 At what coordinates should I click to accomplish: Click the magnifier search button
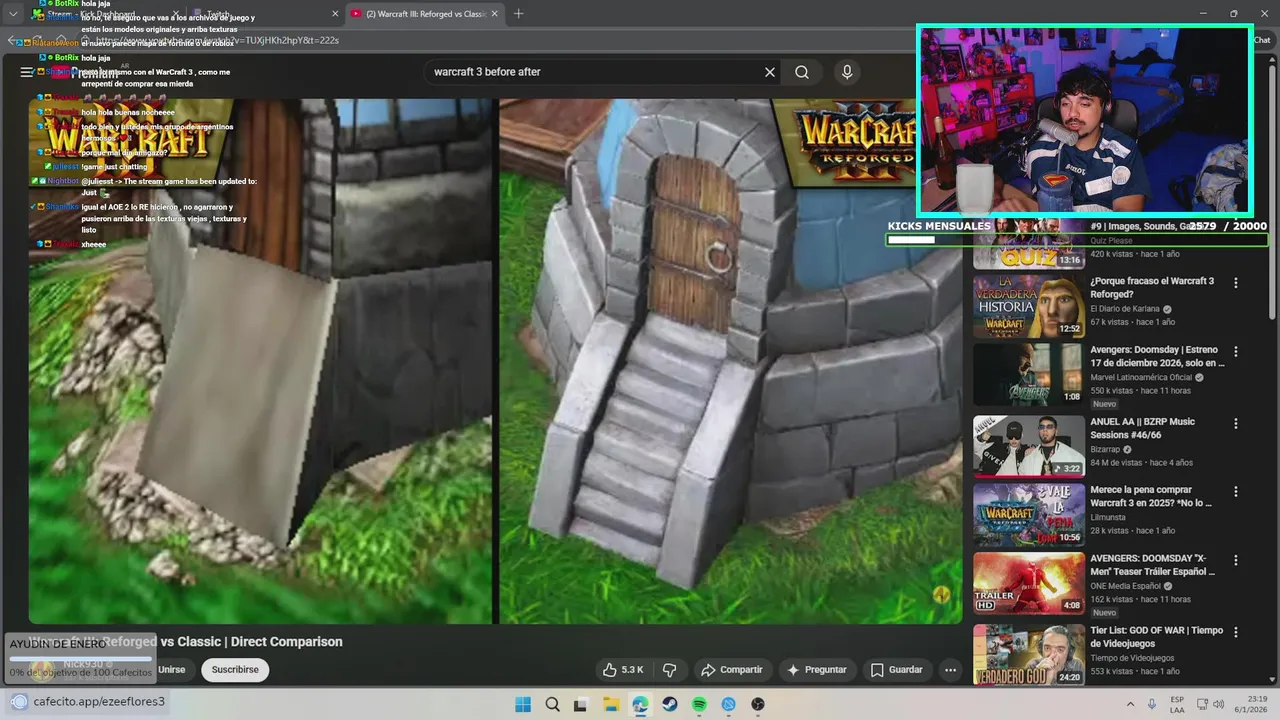802,72
